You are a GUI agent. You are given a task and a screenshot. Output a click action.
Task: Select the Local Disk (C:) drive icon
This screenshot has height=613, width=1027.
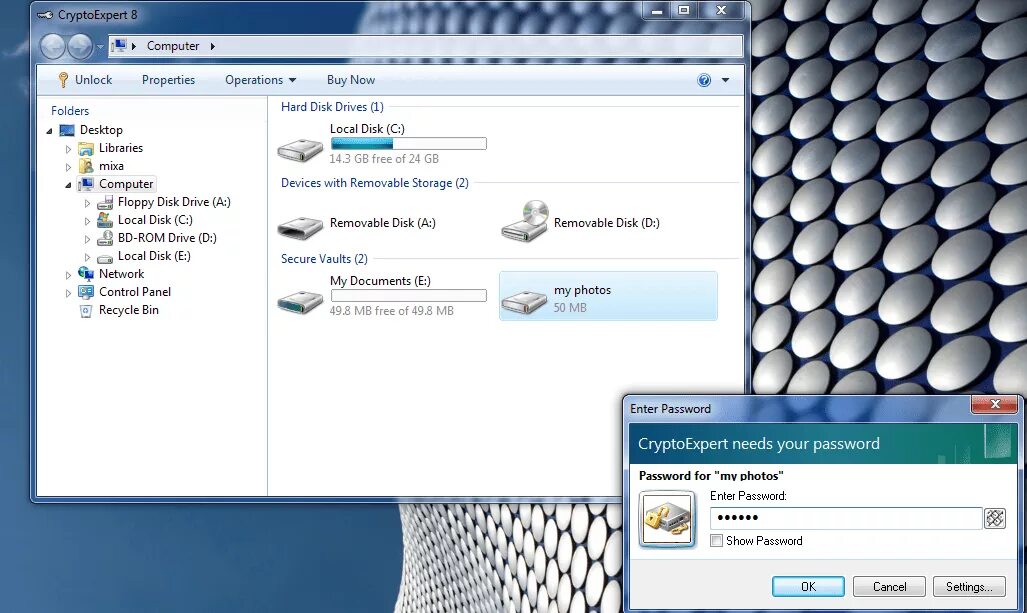click(x=300, y=150)
